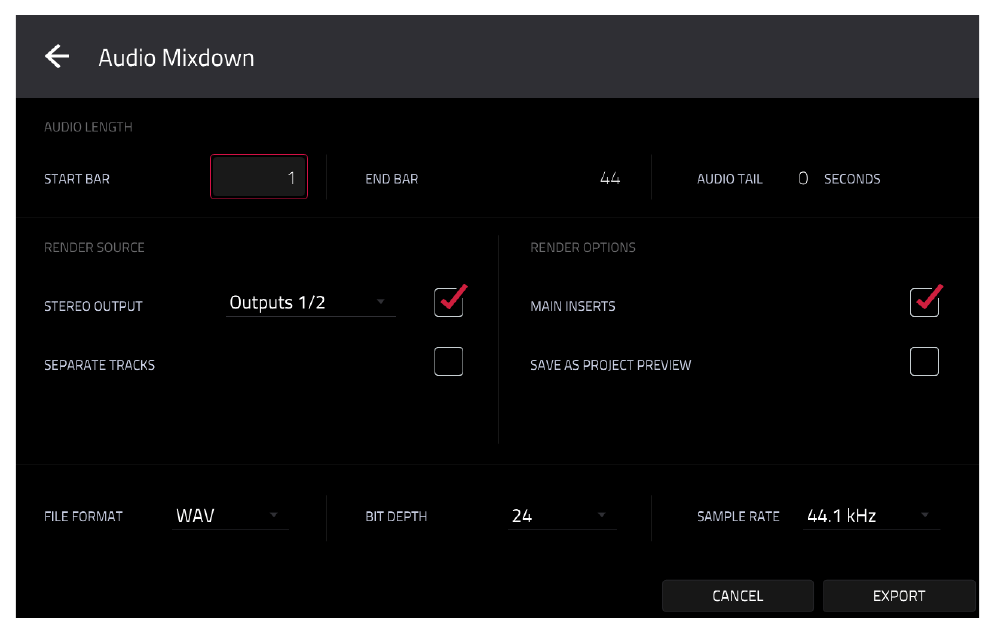The width and height of the screenshot is (996, 634).
Task: Select the End Bar value 44
Action: click(x=609, y=178)
